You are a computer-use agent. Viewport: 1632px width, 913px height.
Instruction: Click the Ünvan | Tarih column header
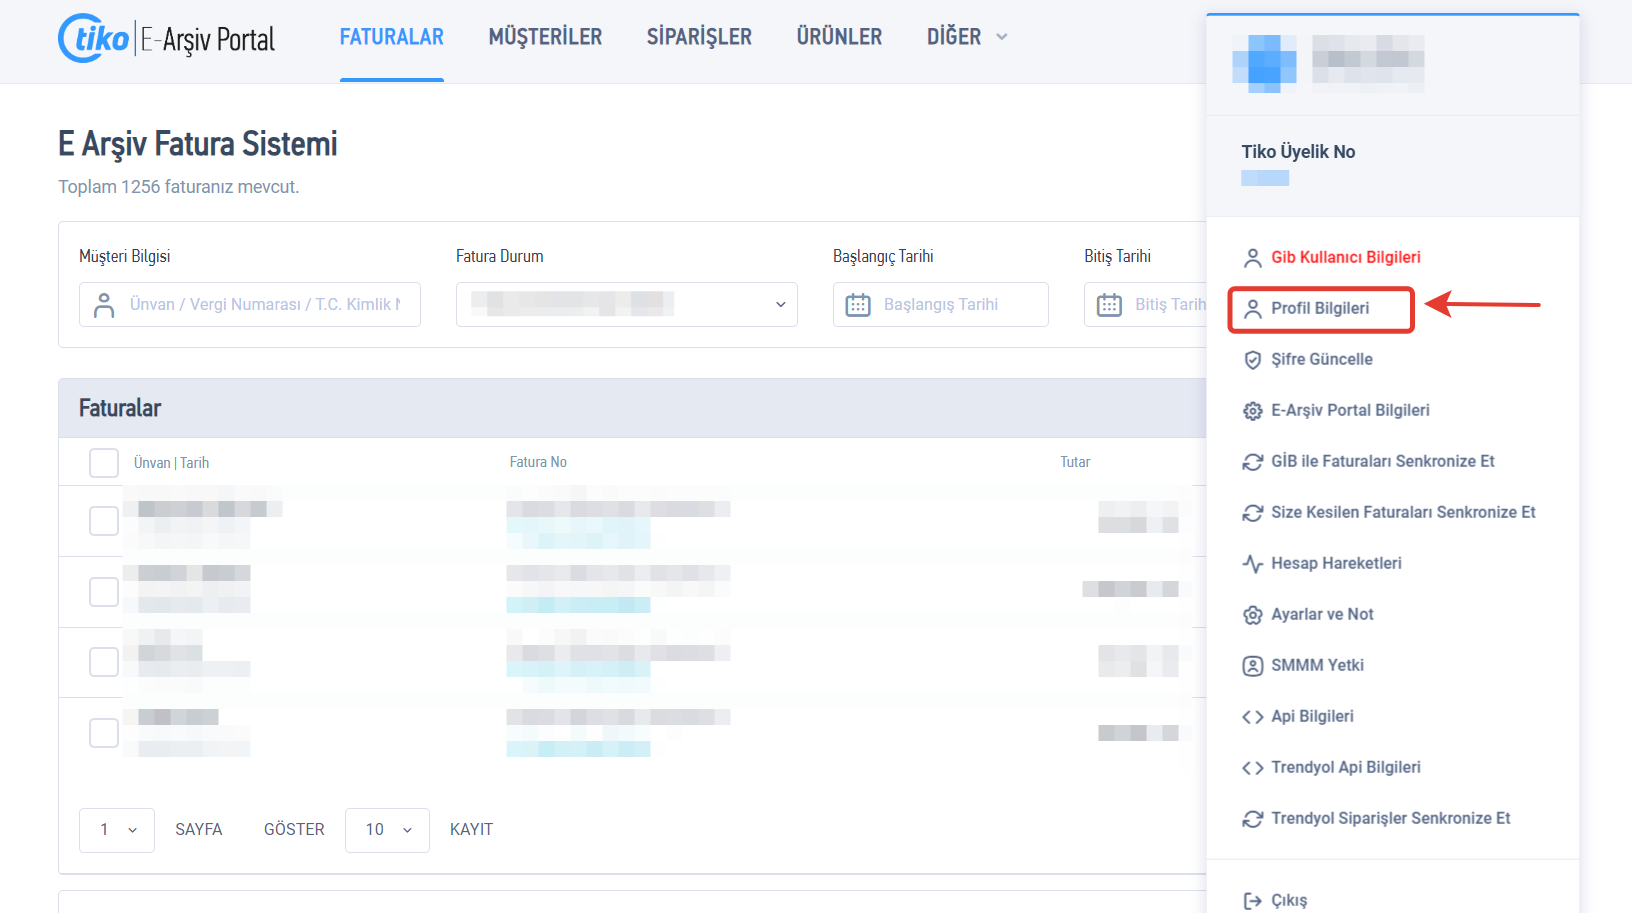tap(171, 463)
